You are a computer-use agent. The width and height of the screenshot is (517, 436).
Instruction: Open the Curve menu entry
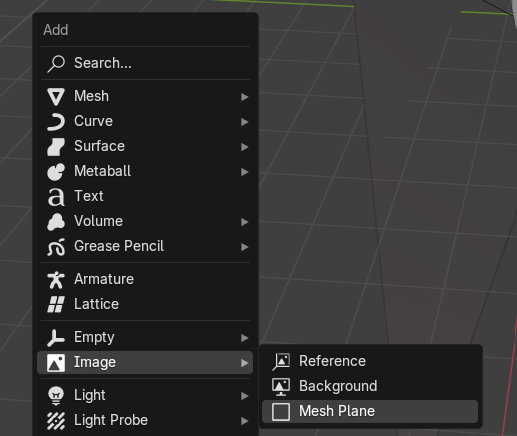145,121
